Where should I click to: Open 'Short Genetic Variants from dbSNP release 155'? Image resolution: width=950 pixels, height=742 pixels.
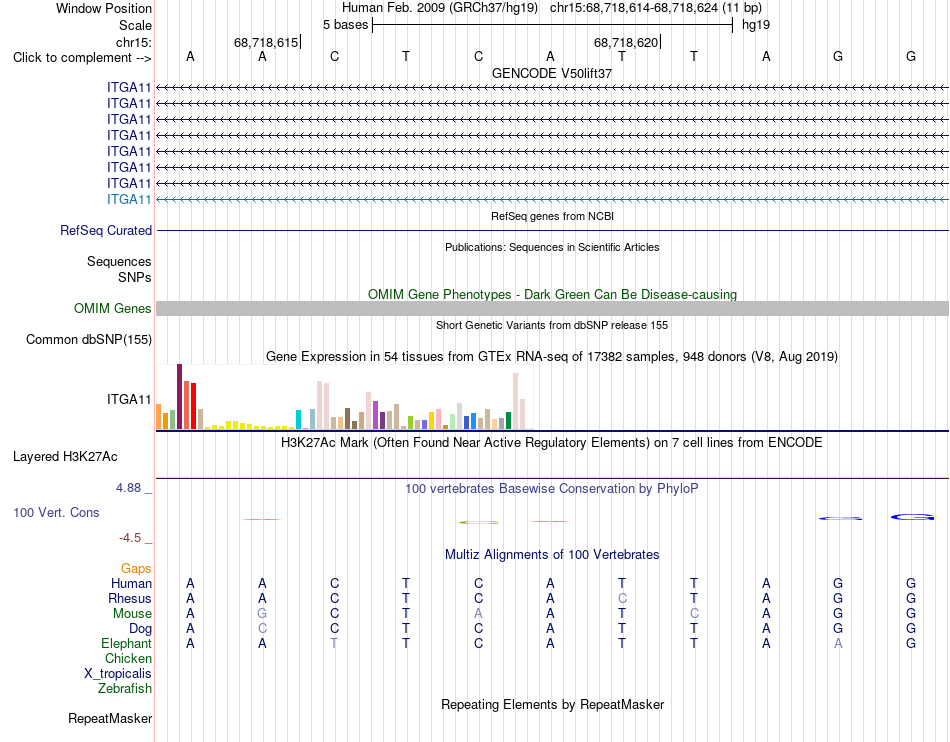[552, 325]
